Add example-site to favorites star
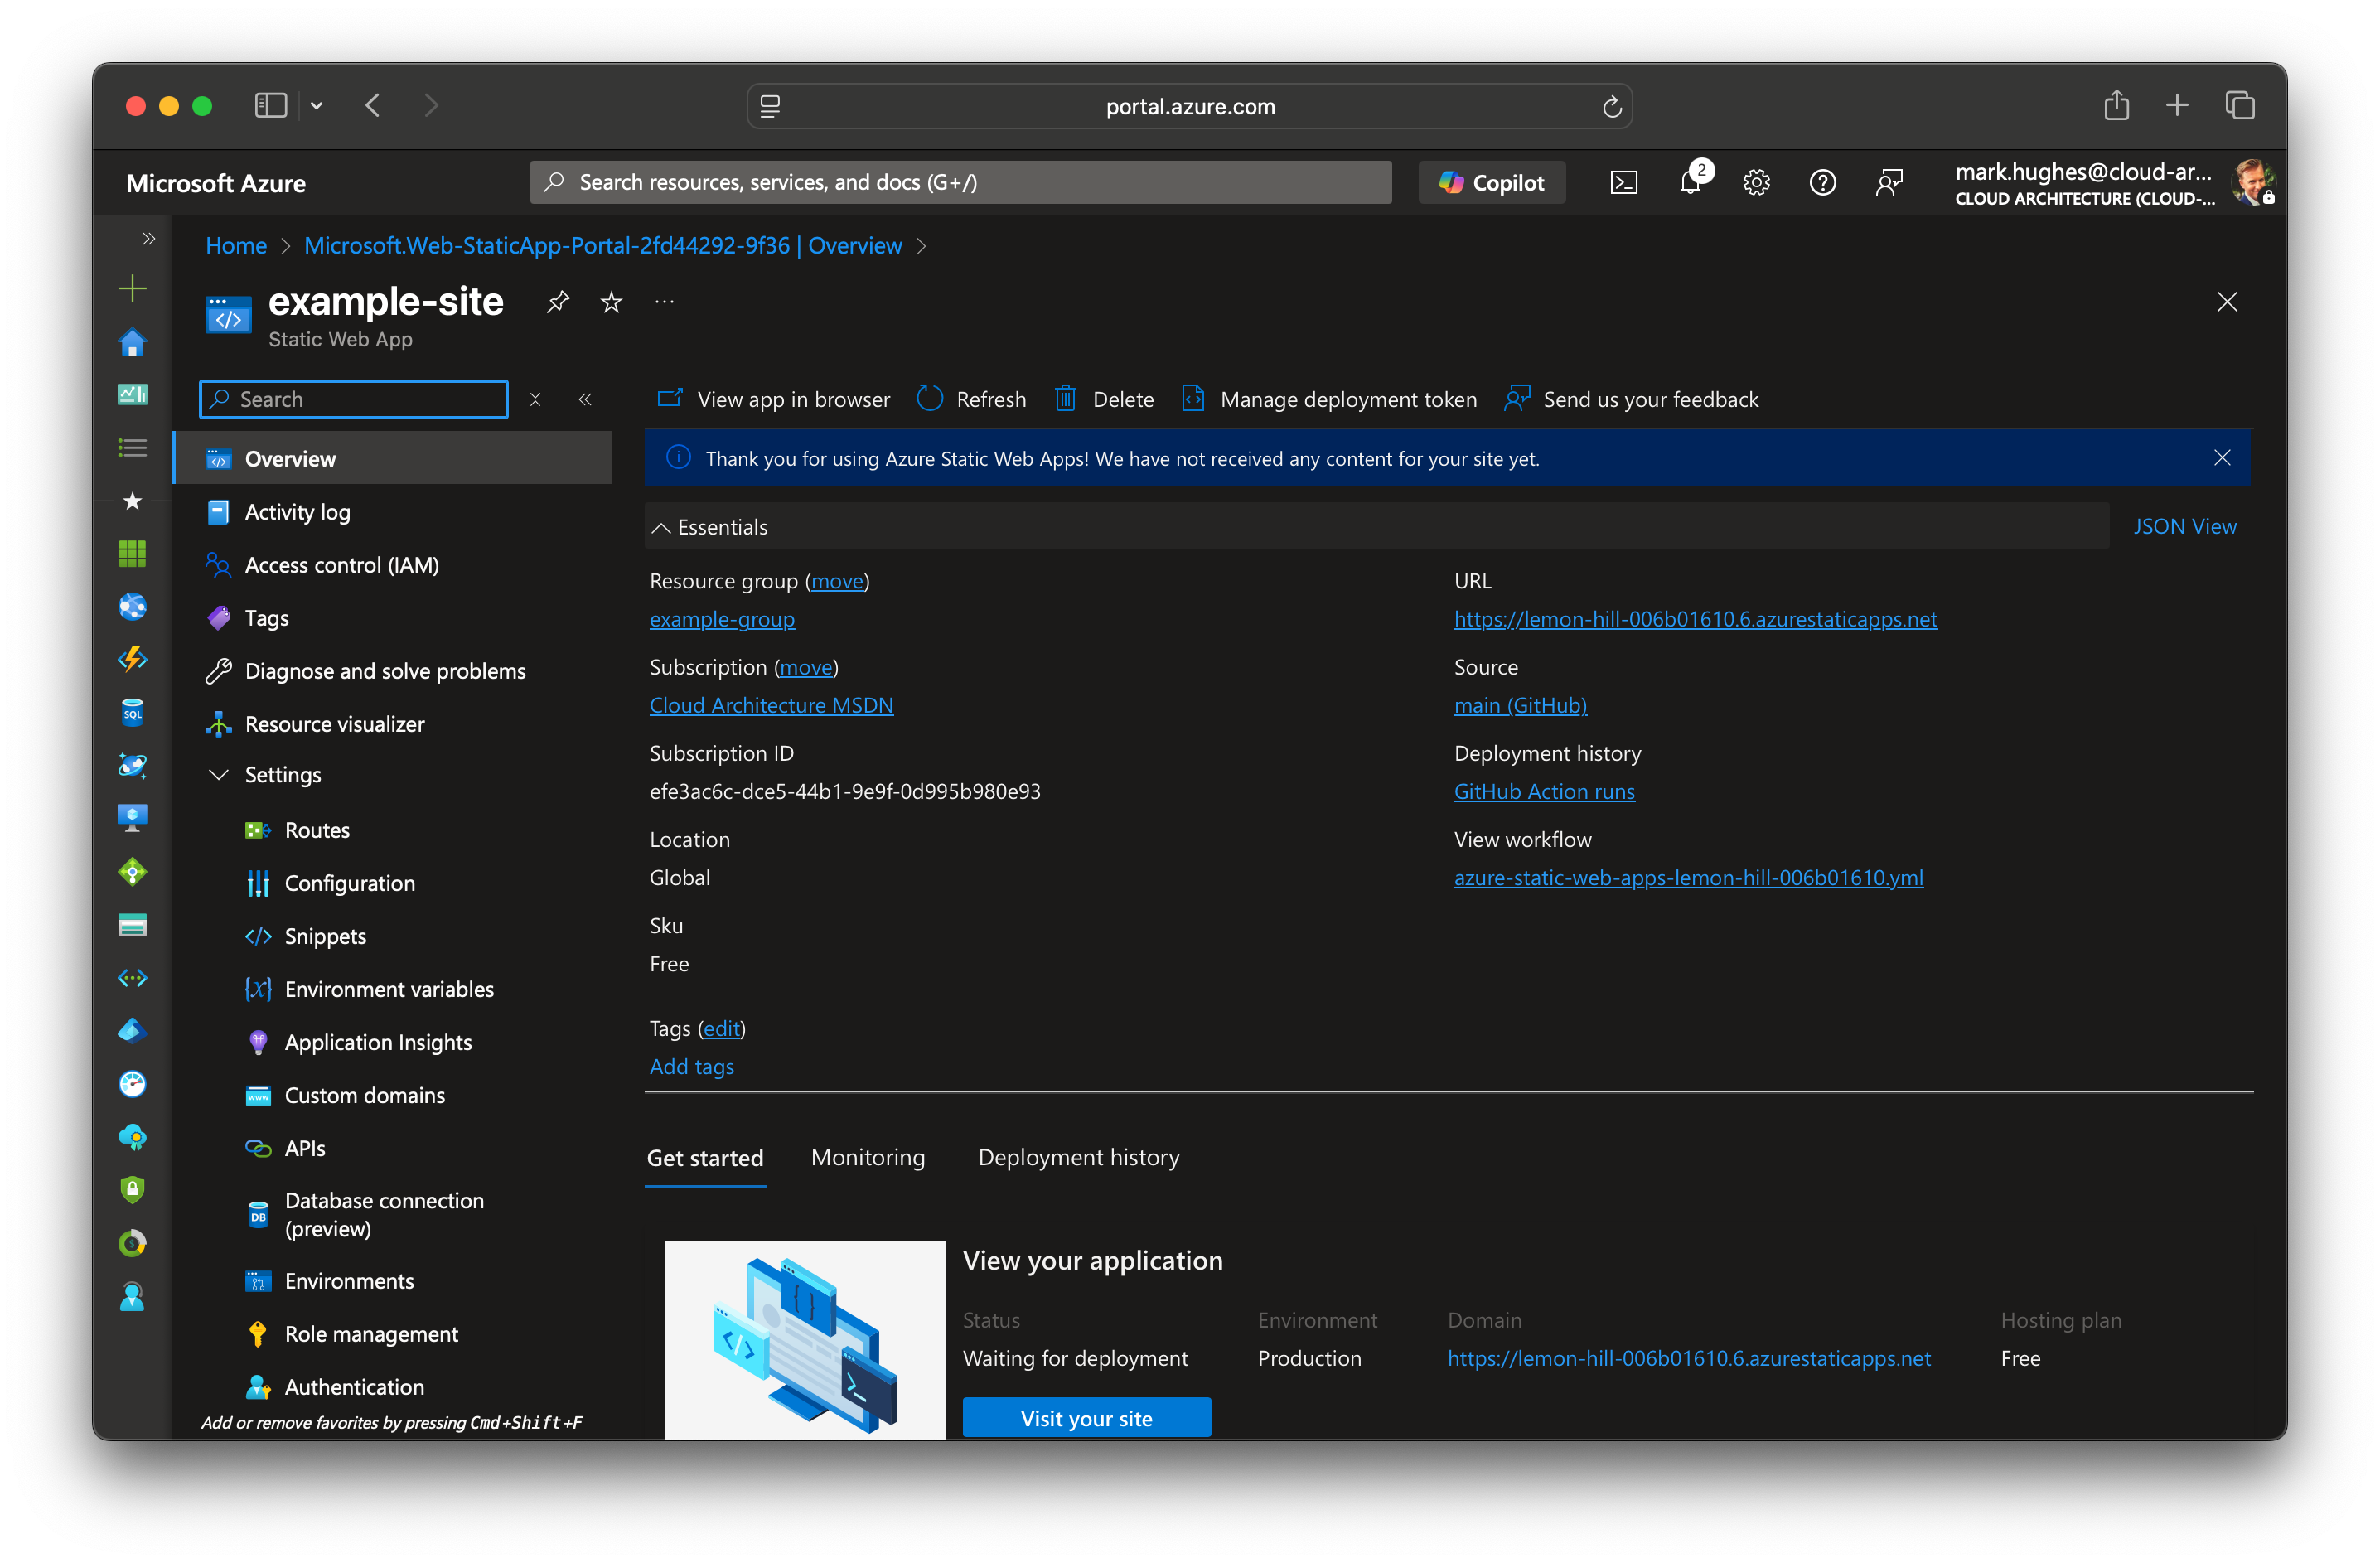Viewport: 2380px width, 1563px height. point(611,301)
